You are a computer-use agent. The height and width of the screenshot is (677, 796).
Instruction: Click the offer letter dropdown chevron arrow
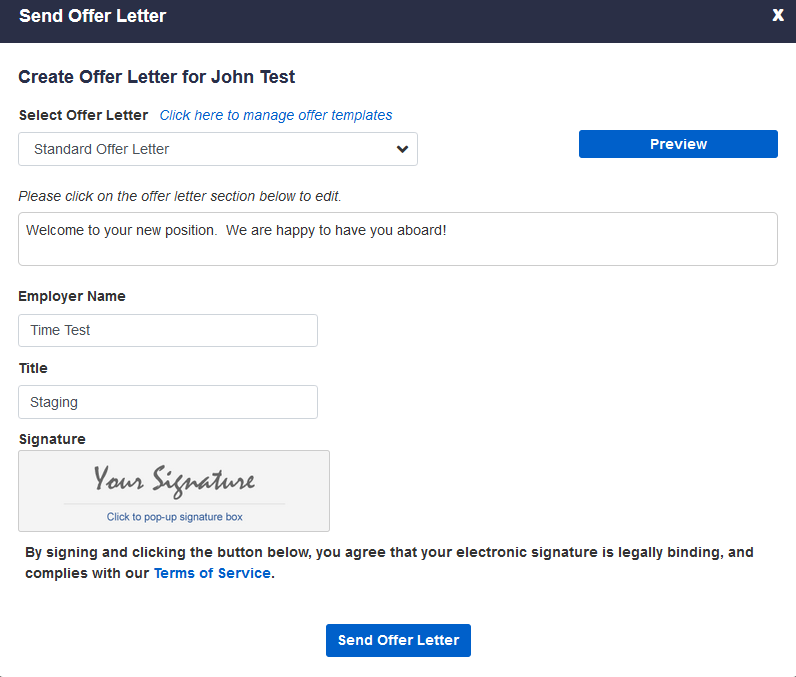click(x=402, y=149)
